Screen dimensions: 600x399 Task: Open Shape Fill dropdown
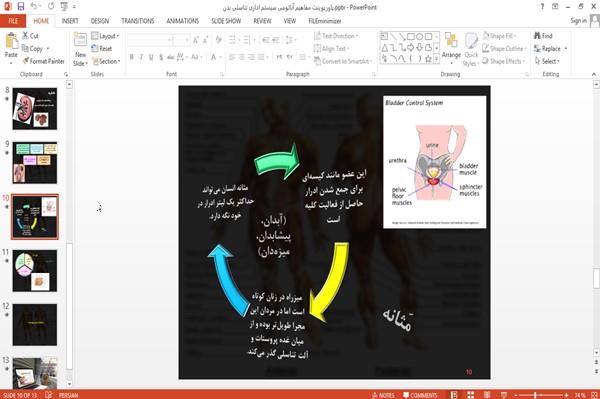click(x=499, y=36)
